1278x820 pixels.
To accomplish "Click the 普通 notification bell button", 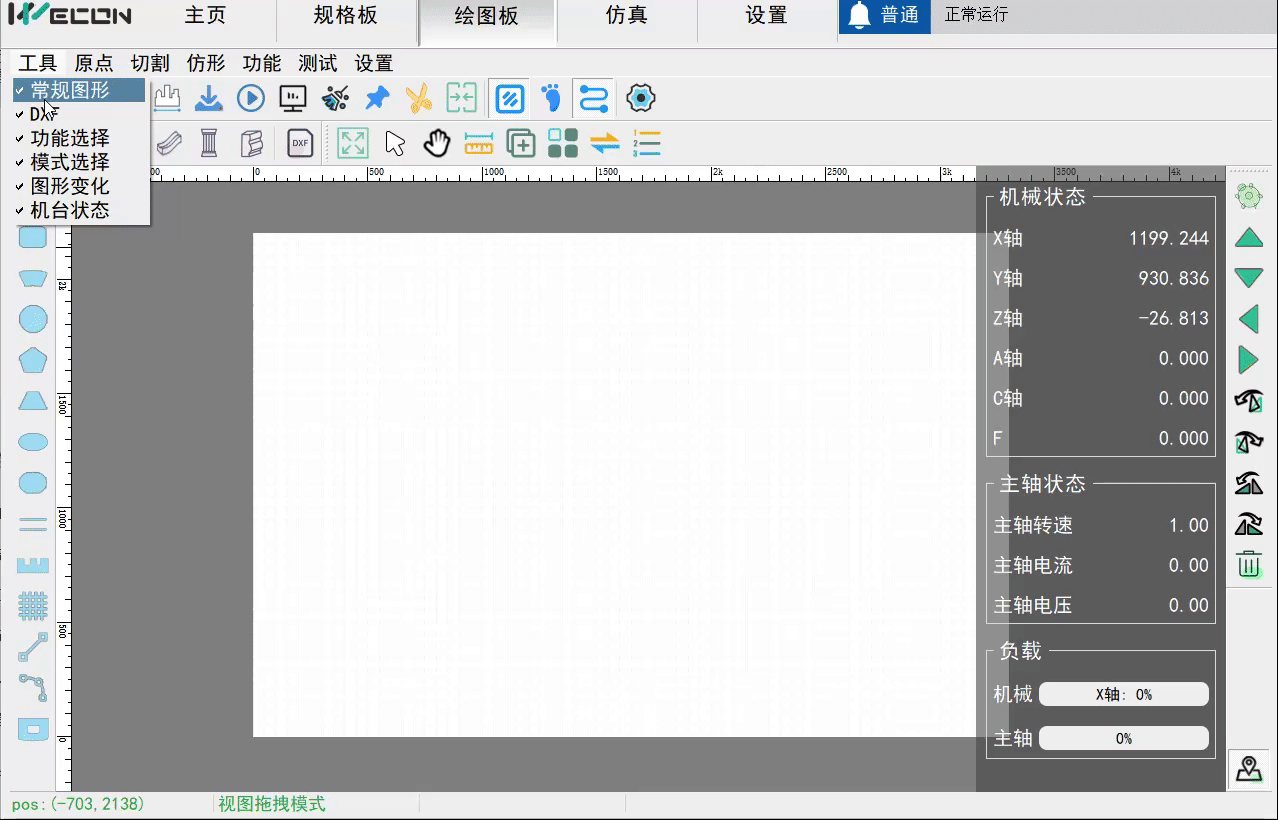I will pos(884,15).
